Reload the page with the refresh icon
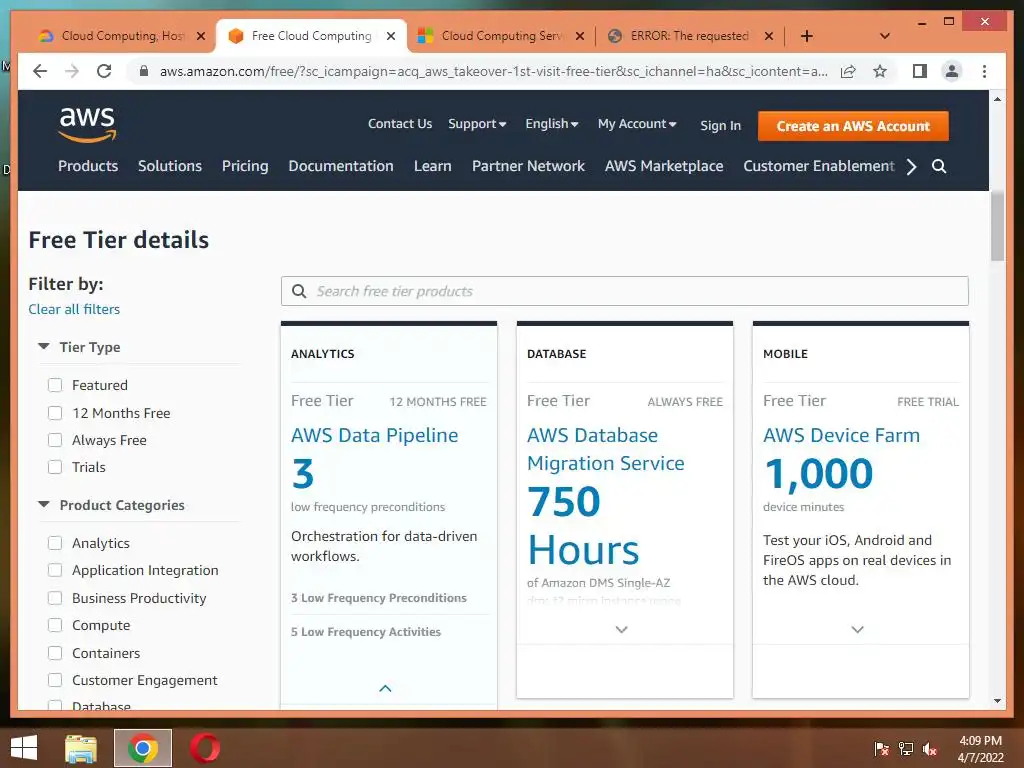This screenshot has height=768, width=1024. click(104, 71)
